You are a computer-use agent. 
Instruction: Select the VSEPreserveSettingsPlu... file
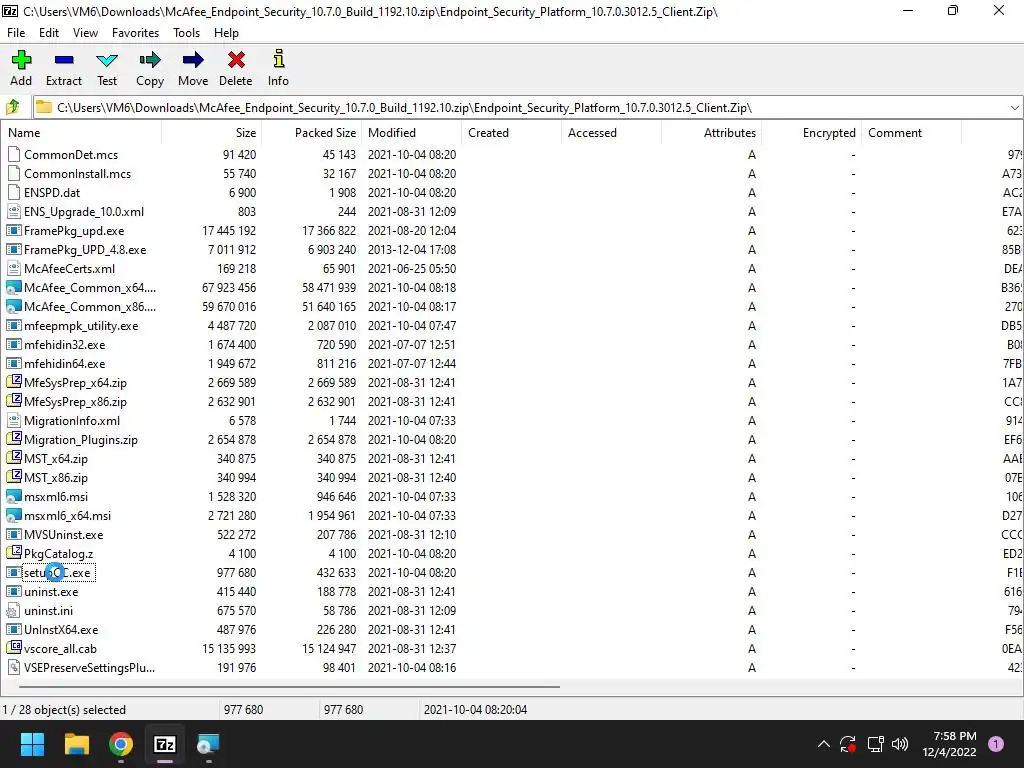89,667
